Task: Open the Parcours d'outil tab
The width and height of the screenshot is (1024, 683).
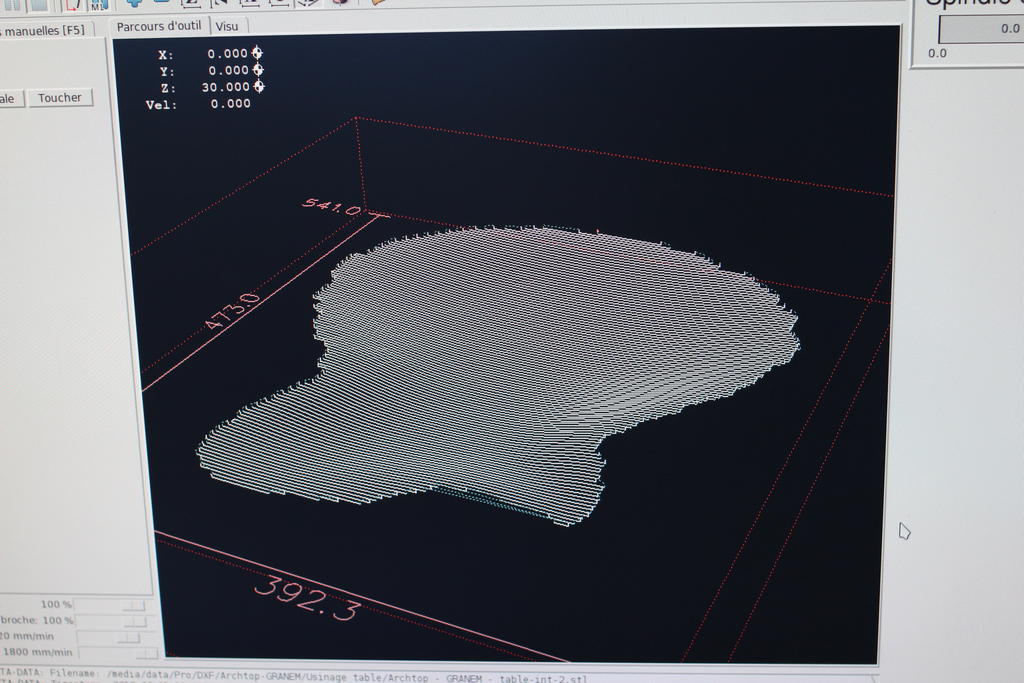Action: pyautogui.click(x=158, y=26)
